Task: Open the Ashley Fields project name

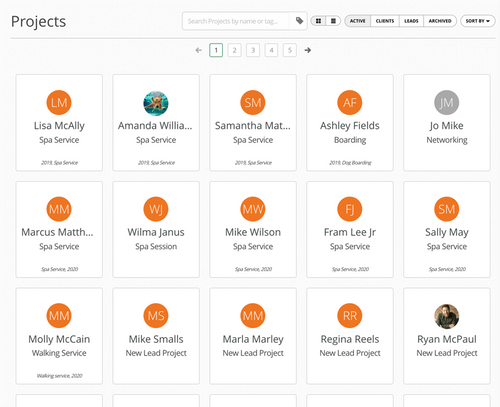Action: [x=350, y=126]
